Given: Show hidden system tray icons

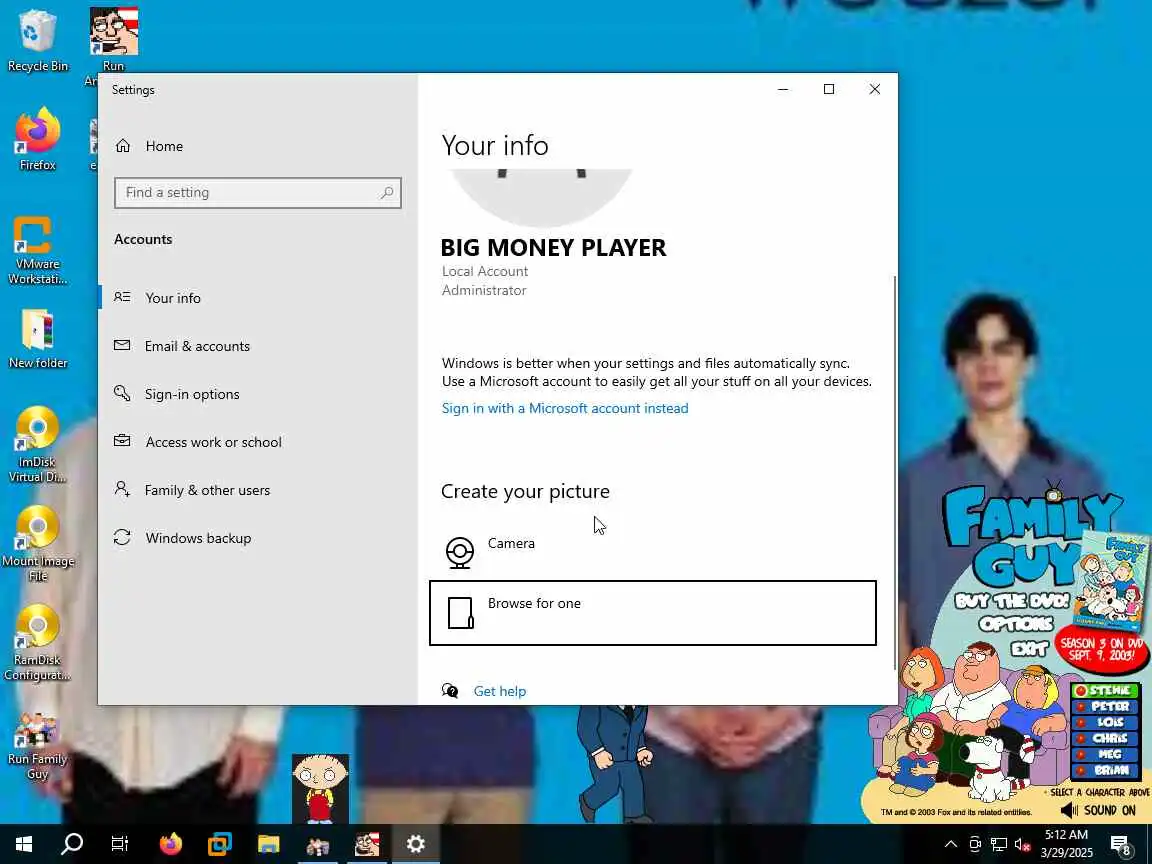Looking at the screenshot, I should tap(950, 844).
